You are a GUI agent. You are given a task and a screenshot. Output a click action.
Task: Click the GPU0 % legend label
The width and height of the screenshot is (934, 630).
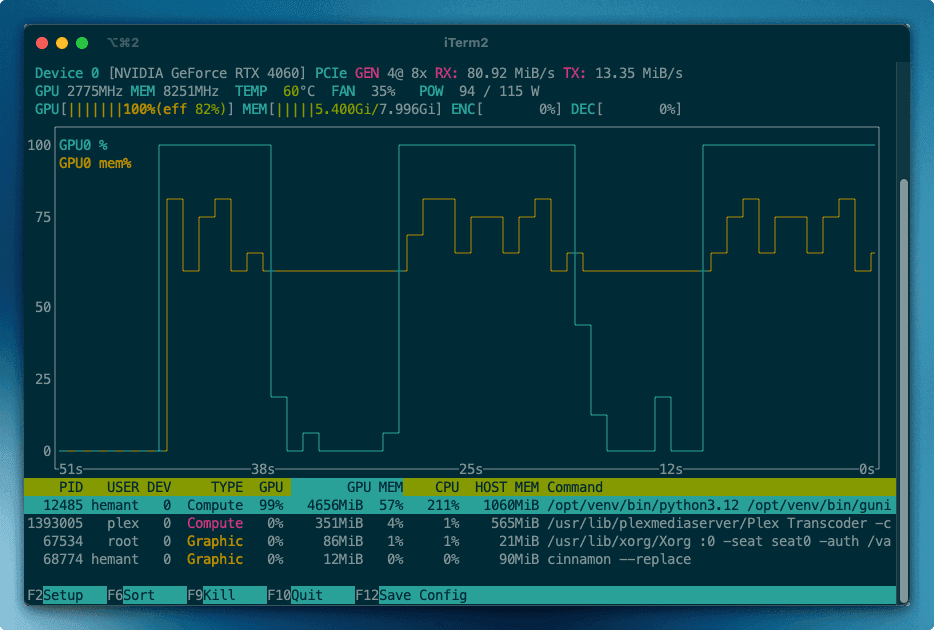(83, 145)
